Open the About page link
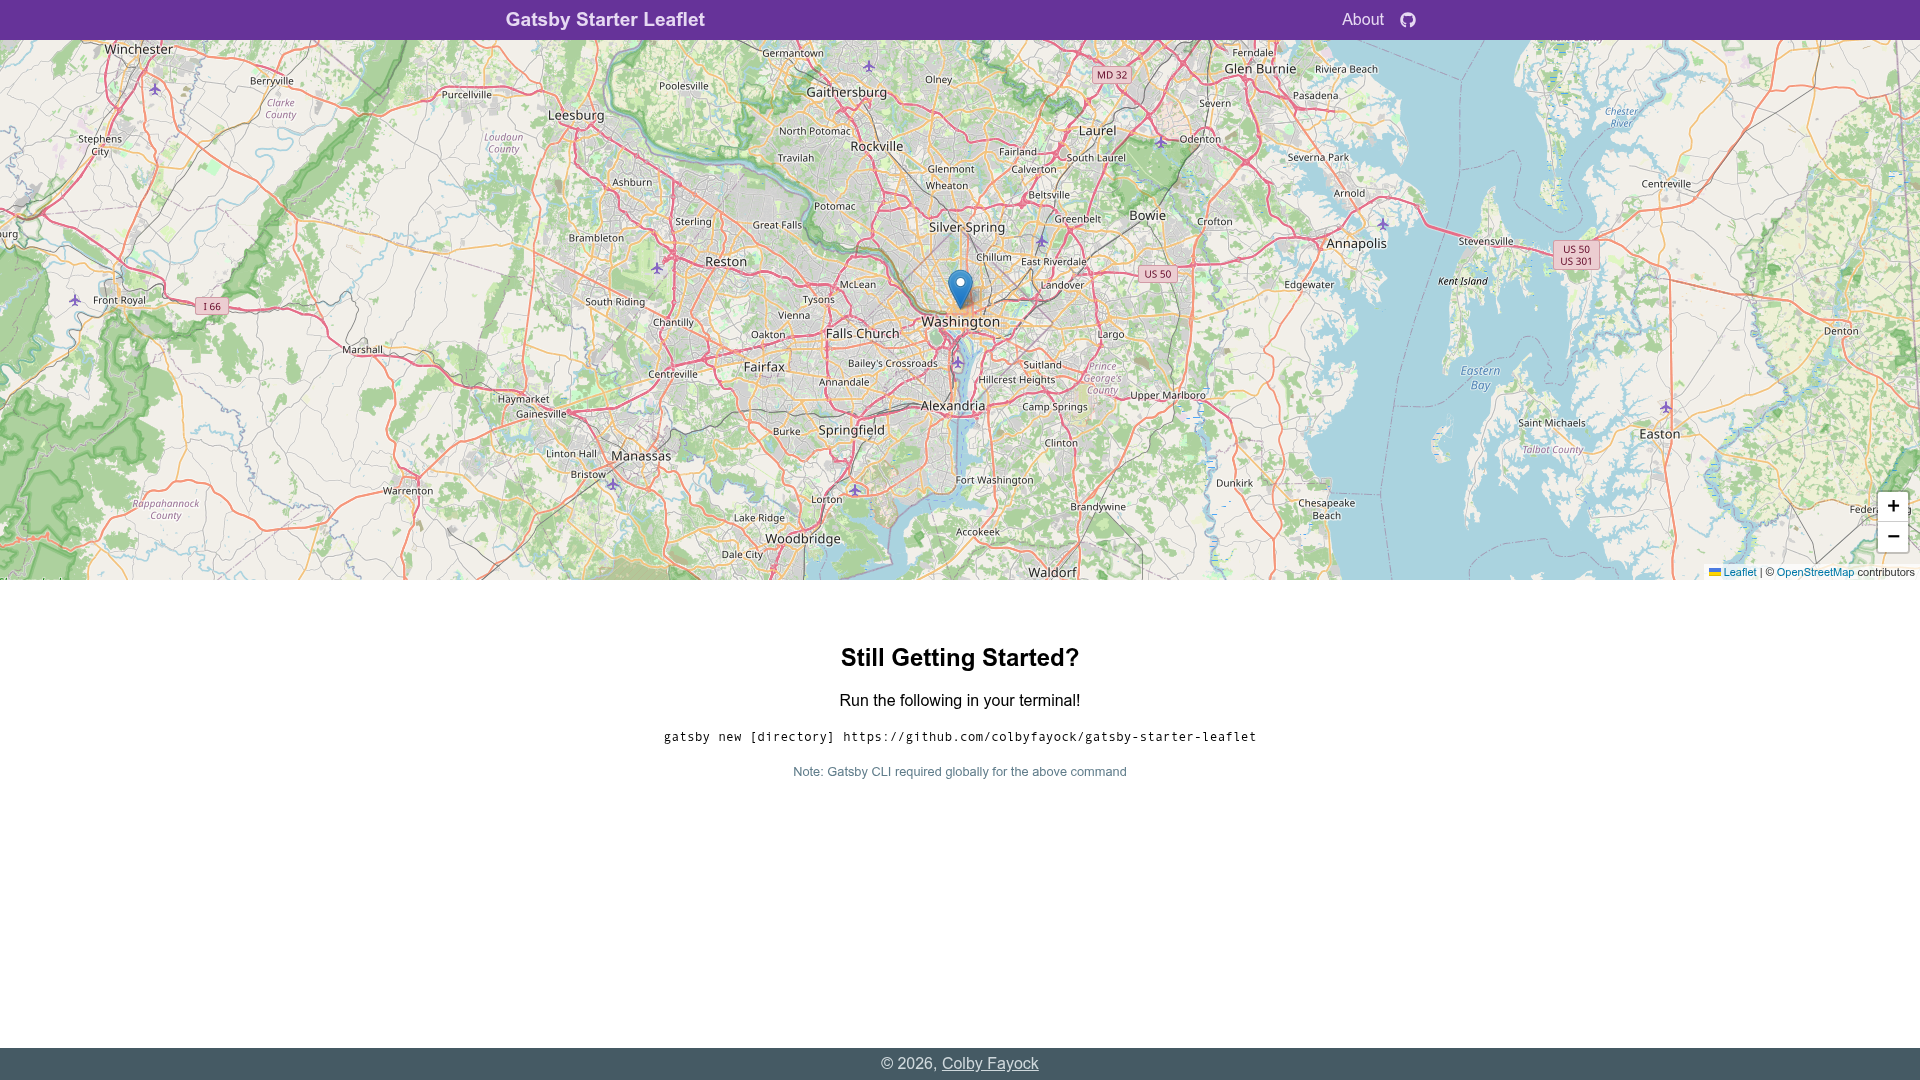Viewport: 1920px width, 1080px height. pos(1362,20)
